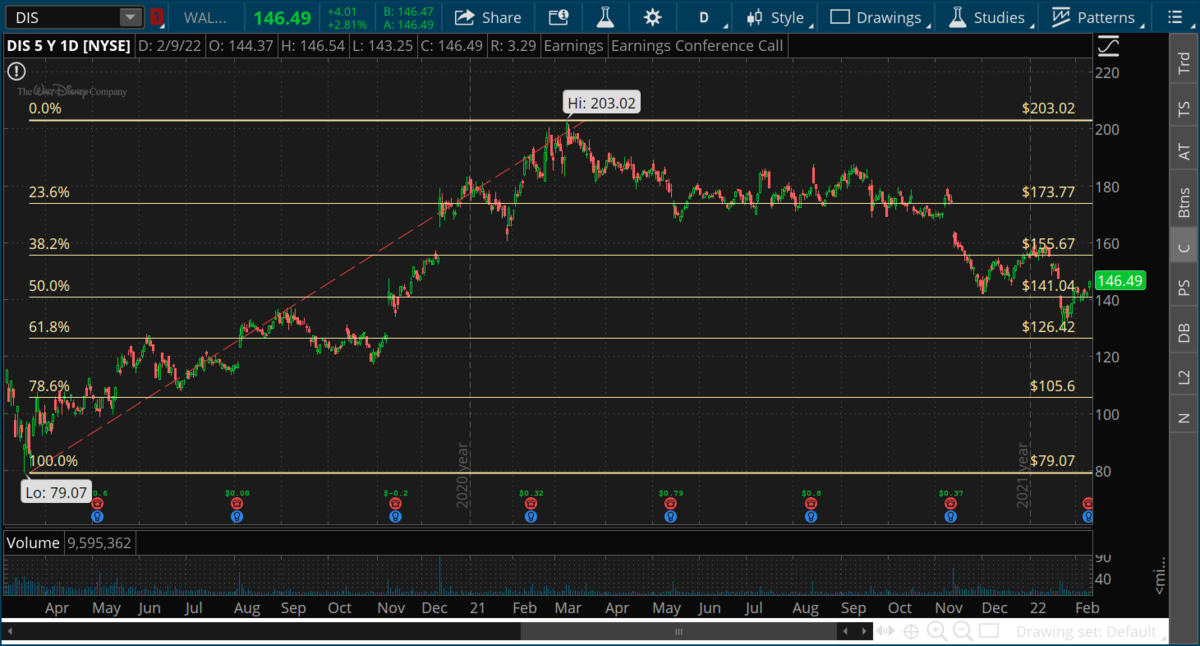Image resolution: width=1200 pixels, height=646 pixels.
Task: Click red conference call icon under $0.8
Action: click(x=811, y=505)
